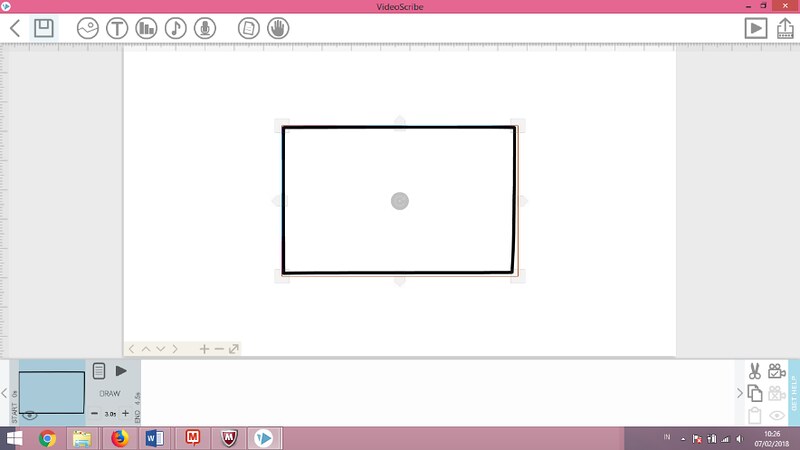Screen dimensions: 800x450
Task: Go back using the top-left arrow
Action: coord(15,28)
